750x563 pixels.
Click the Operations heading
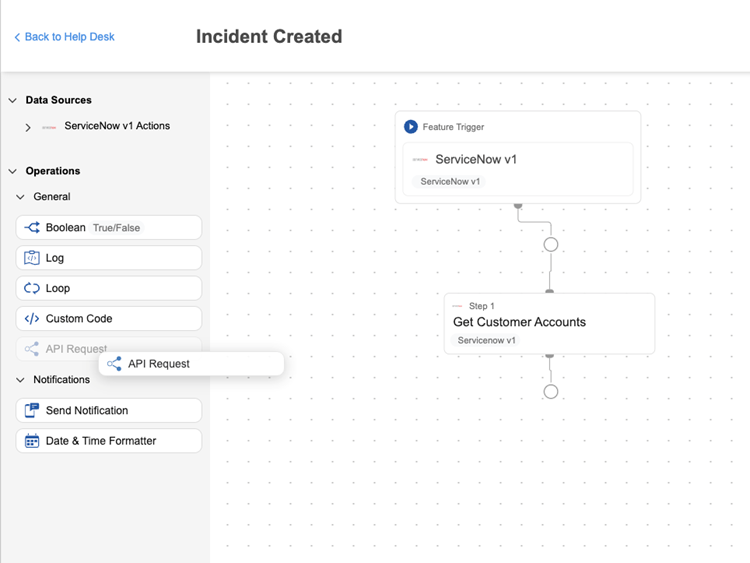pos(53,171)
